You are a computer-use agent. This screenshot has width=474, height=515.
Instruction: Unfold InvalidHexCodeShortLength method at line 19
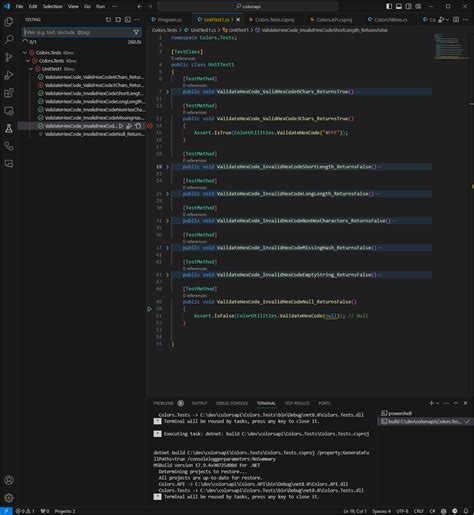[167, 167]
